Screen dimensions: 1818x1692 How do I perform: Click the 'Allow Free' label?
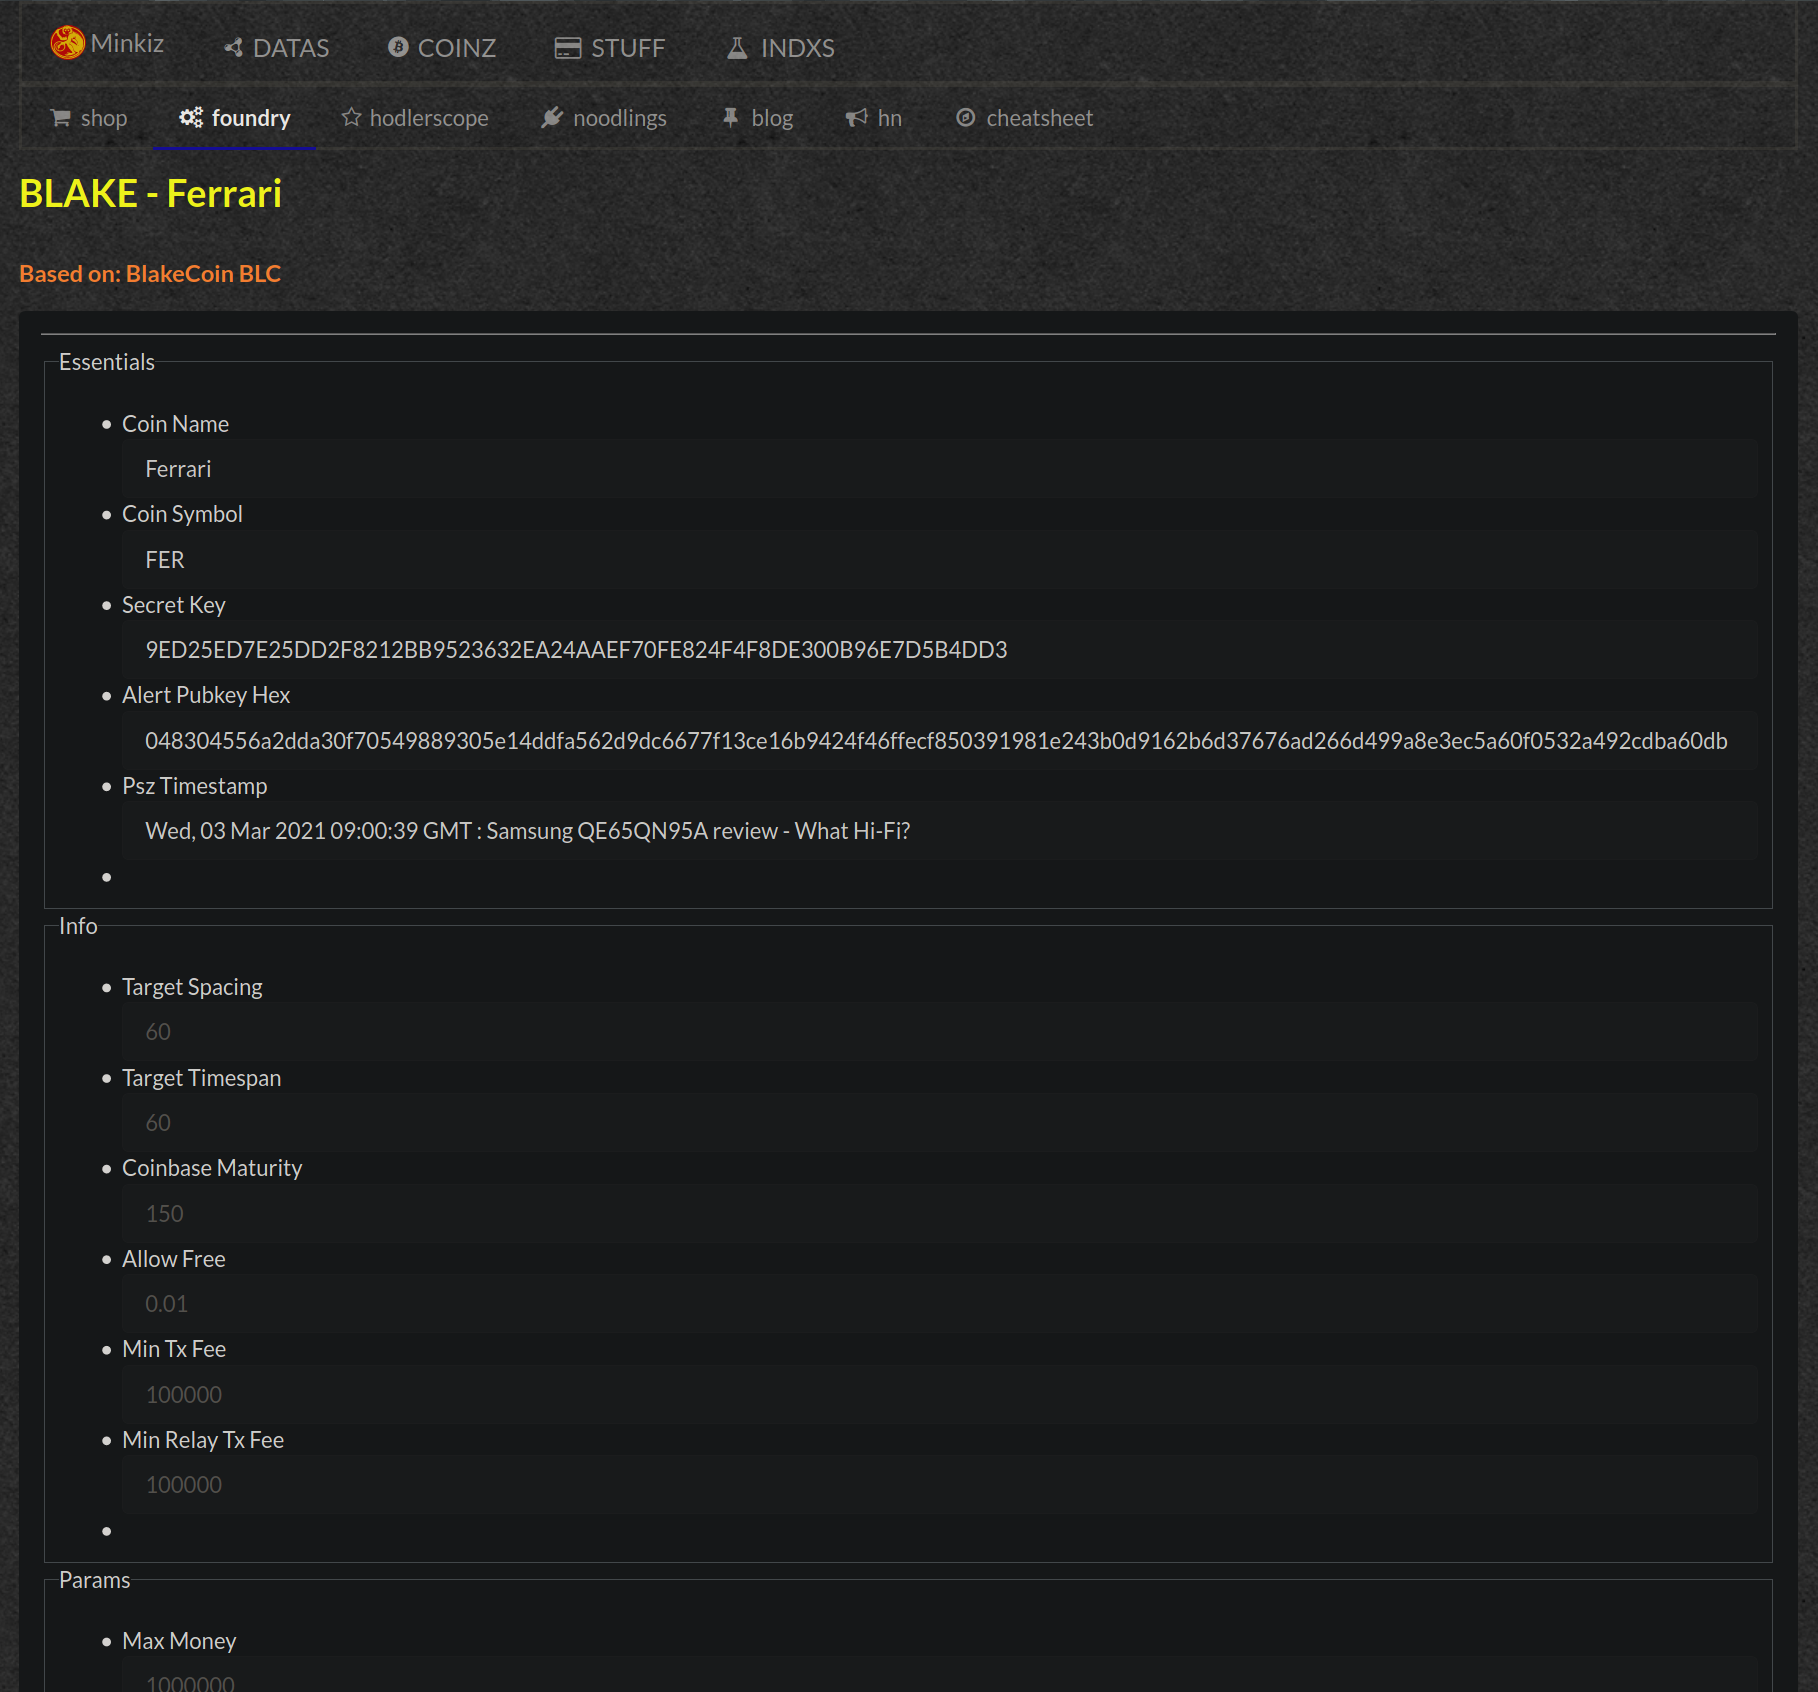174,1259
